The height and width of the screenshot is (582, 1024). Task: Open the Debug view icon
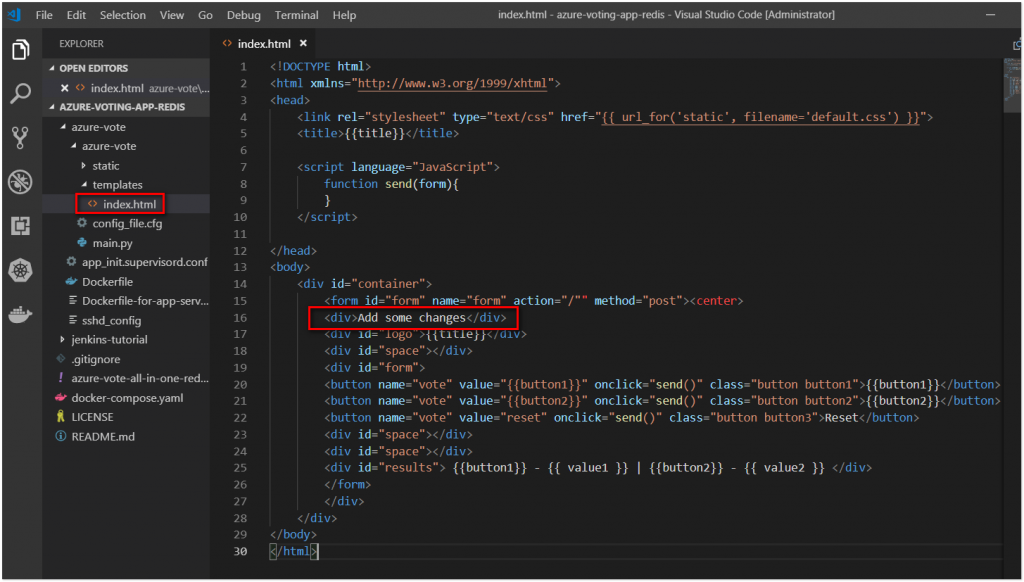coord(20,182)
